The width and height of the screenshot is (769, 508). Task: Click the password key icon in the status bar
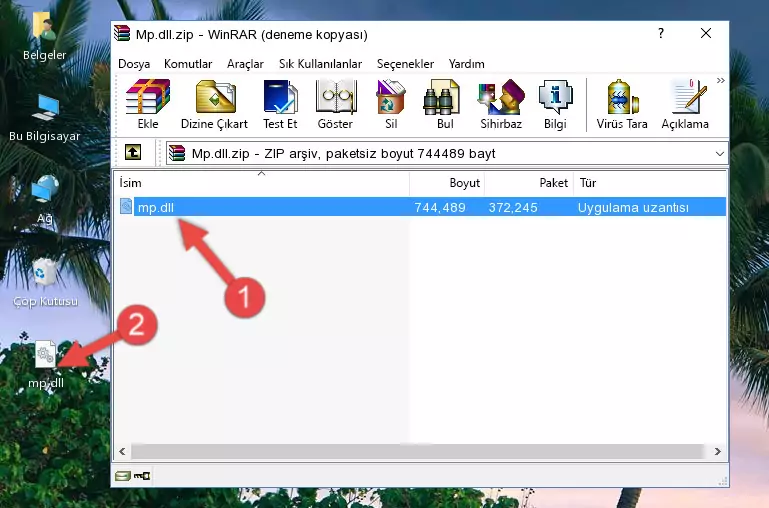[x=142, y=475]
